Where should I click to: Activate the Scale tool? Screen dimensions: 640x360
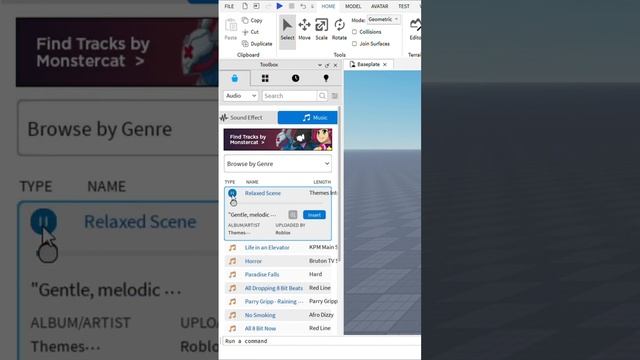click(322, 29)
